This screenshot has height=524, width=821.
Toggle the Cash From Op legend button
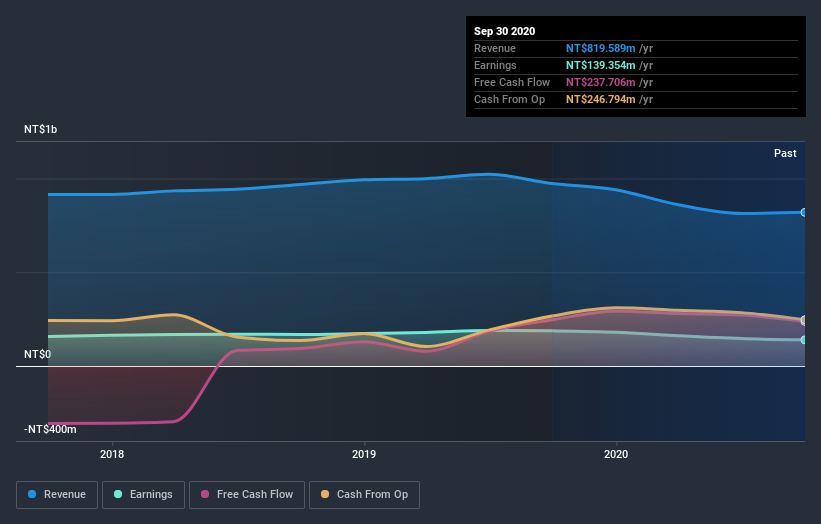pos(364,495)
